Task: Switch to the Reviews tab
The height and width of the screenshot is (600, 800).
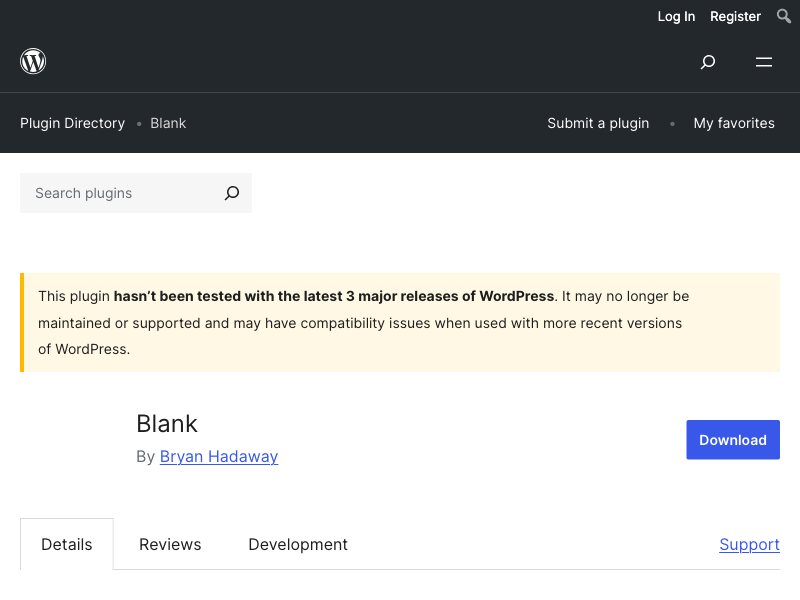Action: [170, 544]
